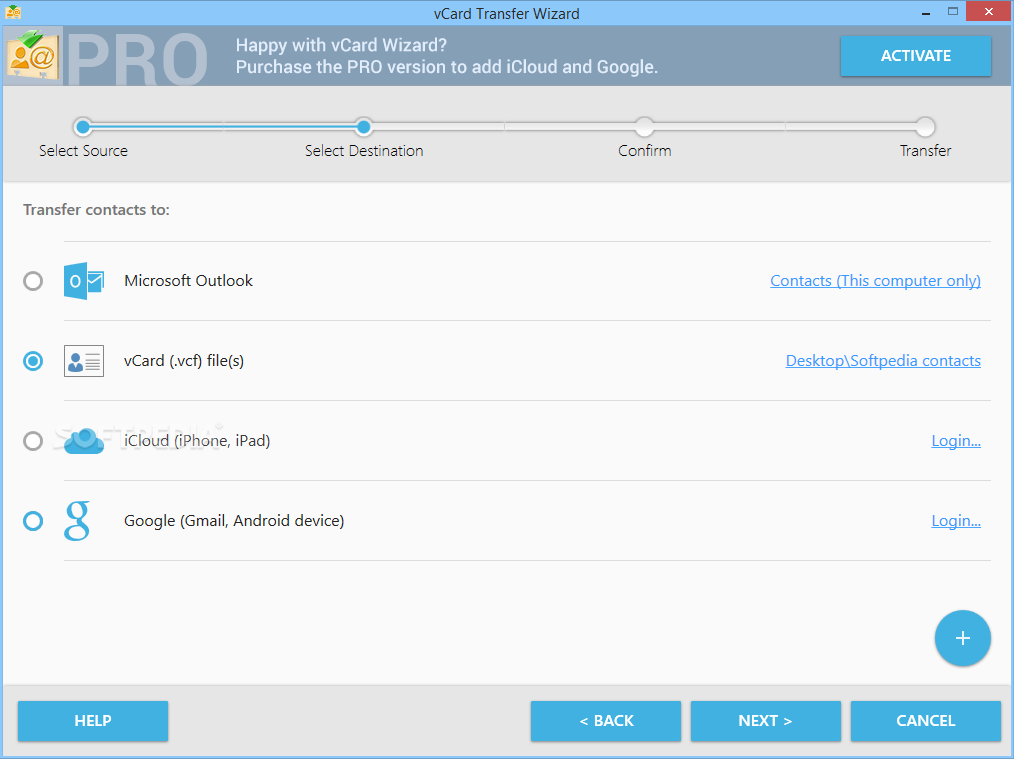
Task: Open the Desktop\Softpedia contacts link
Action: tap(883, 361)
